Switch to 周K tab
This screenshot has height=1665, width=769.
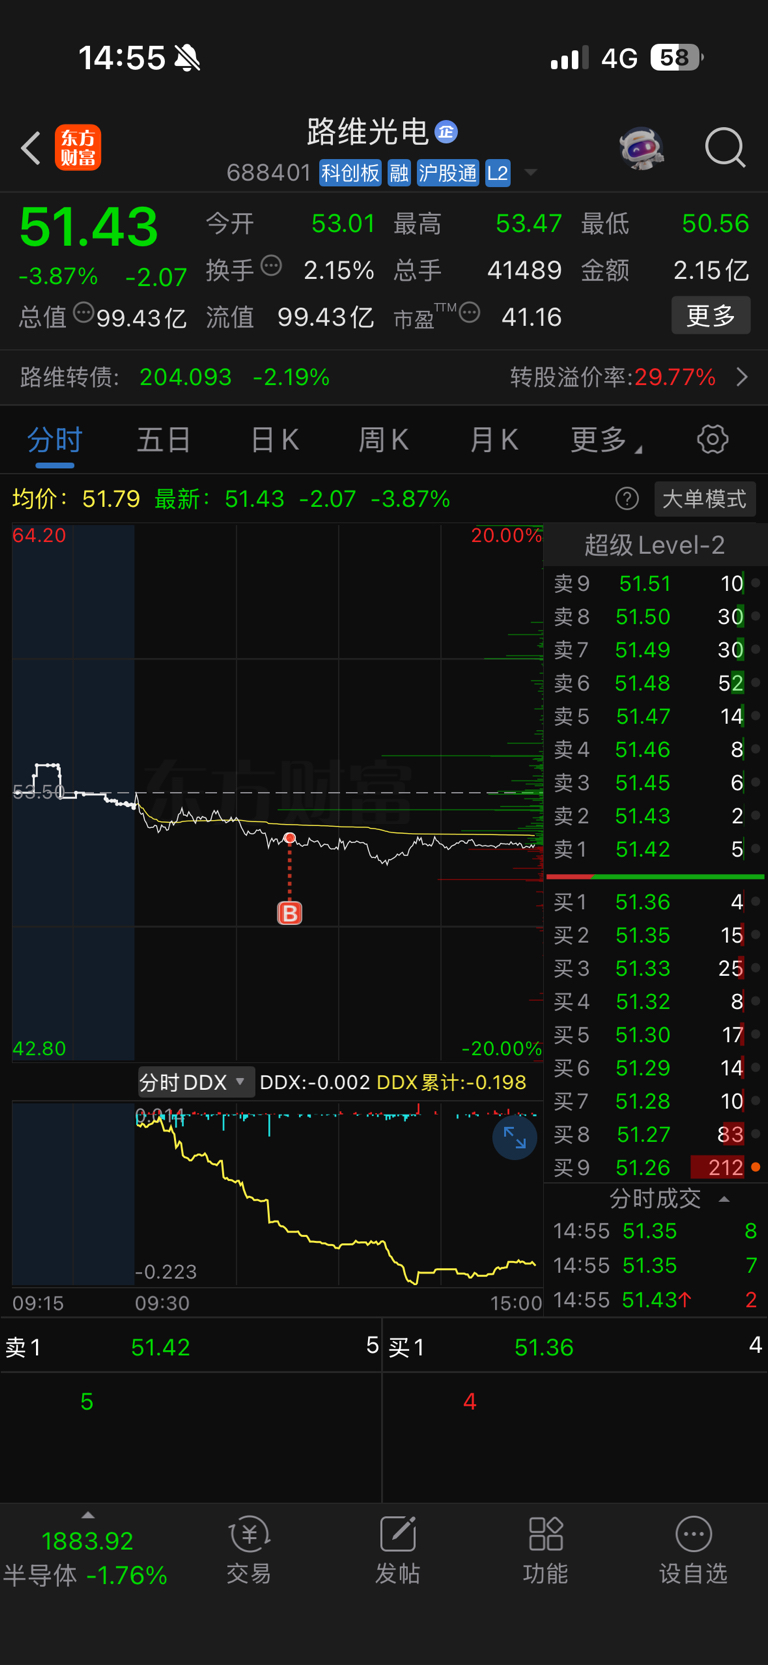click(383, 439)
